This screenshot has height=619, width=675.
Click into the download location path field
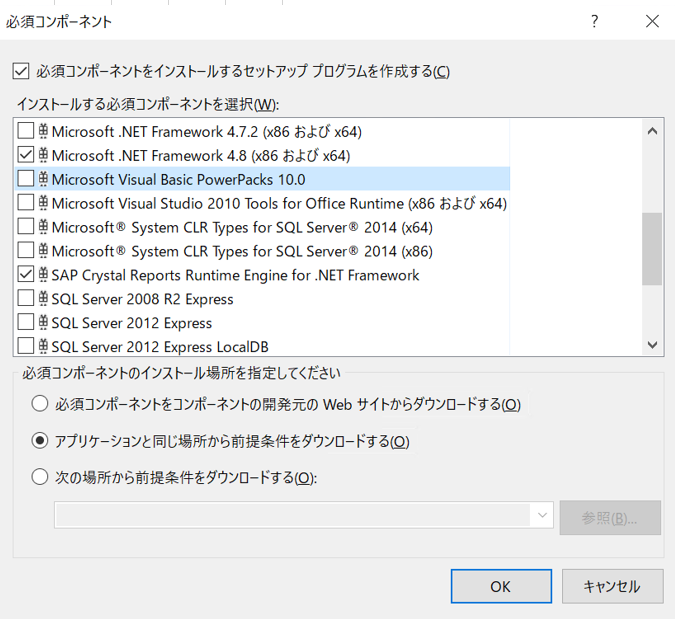293,515
